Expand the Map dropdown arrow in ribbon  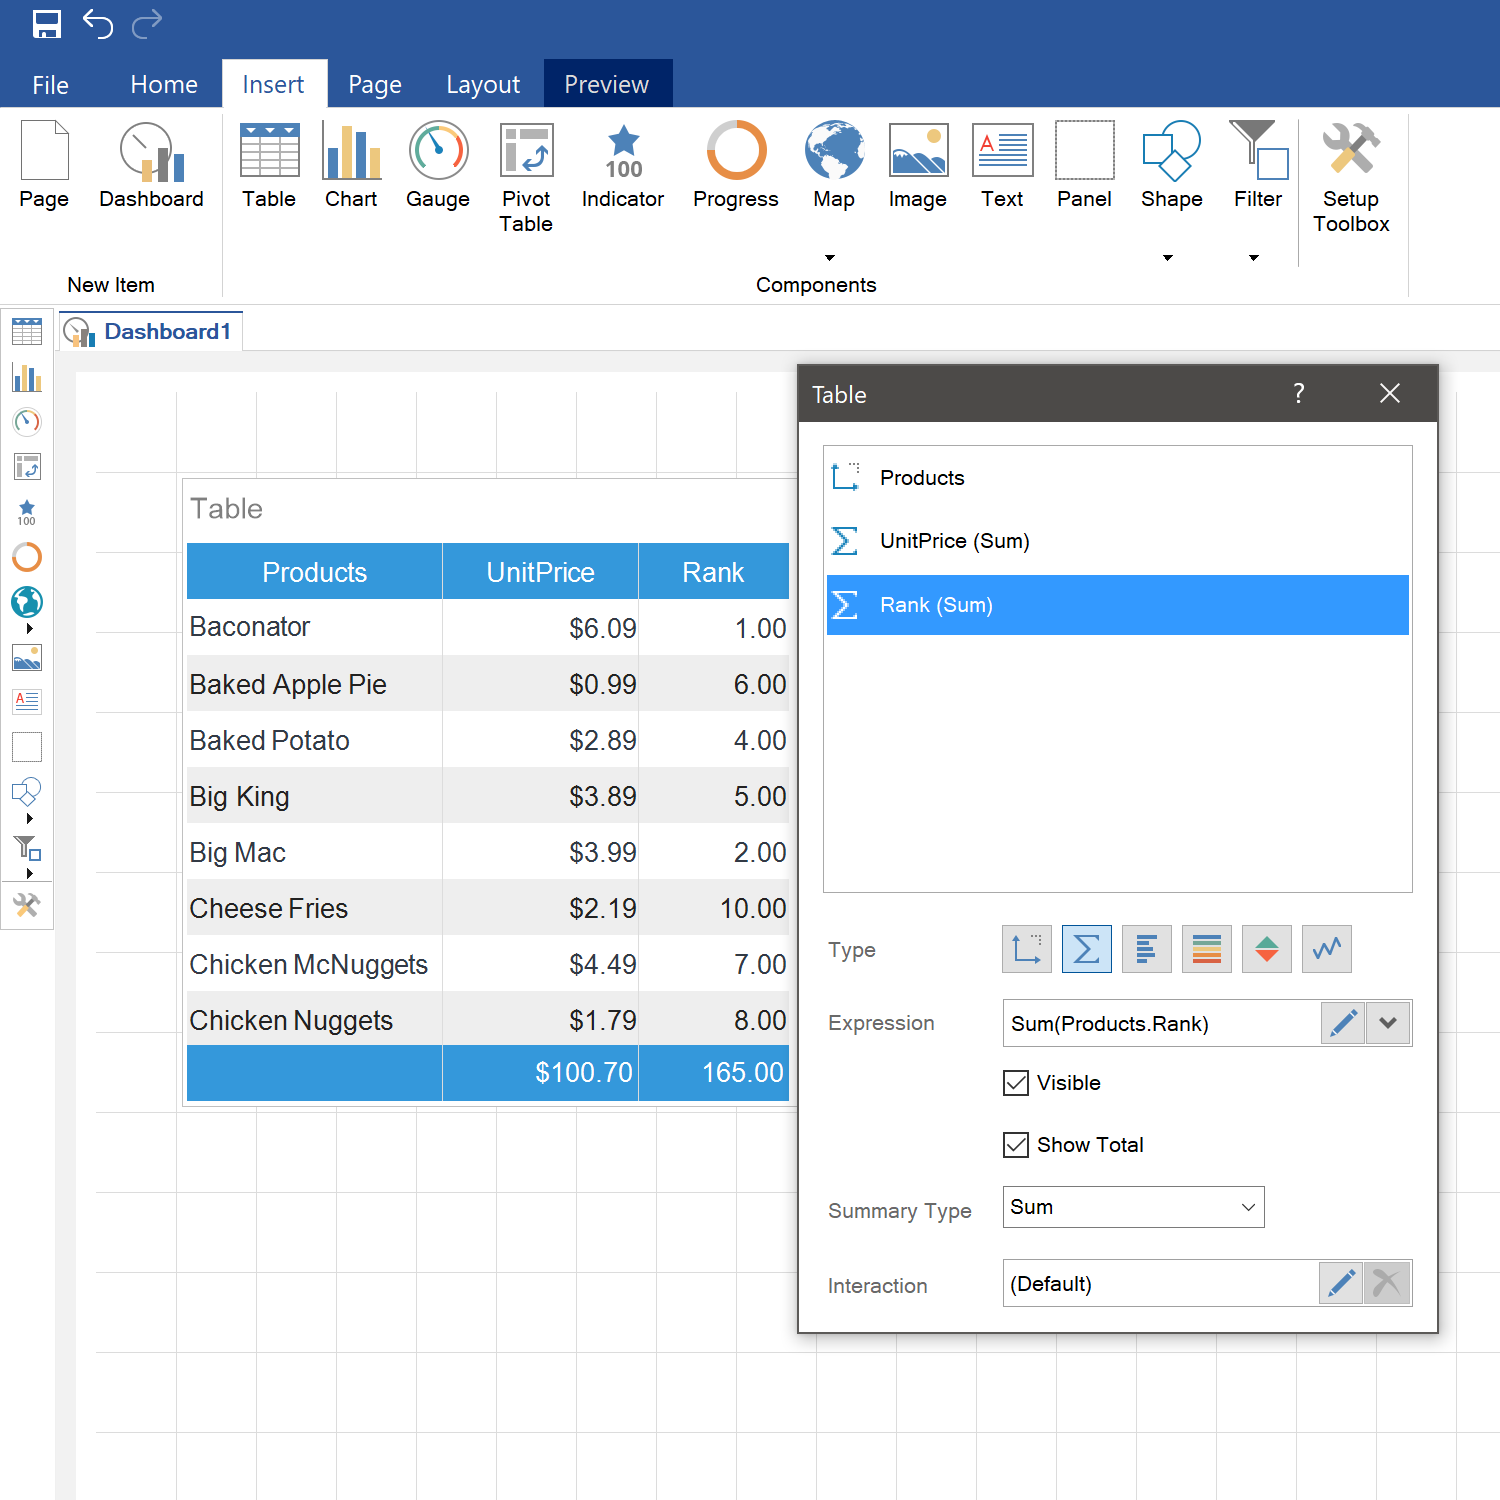(x=830, y=258)
